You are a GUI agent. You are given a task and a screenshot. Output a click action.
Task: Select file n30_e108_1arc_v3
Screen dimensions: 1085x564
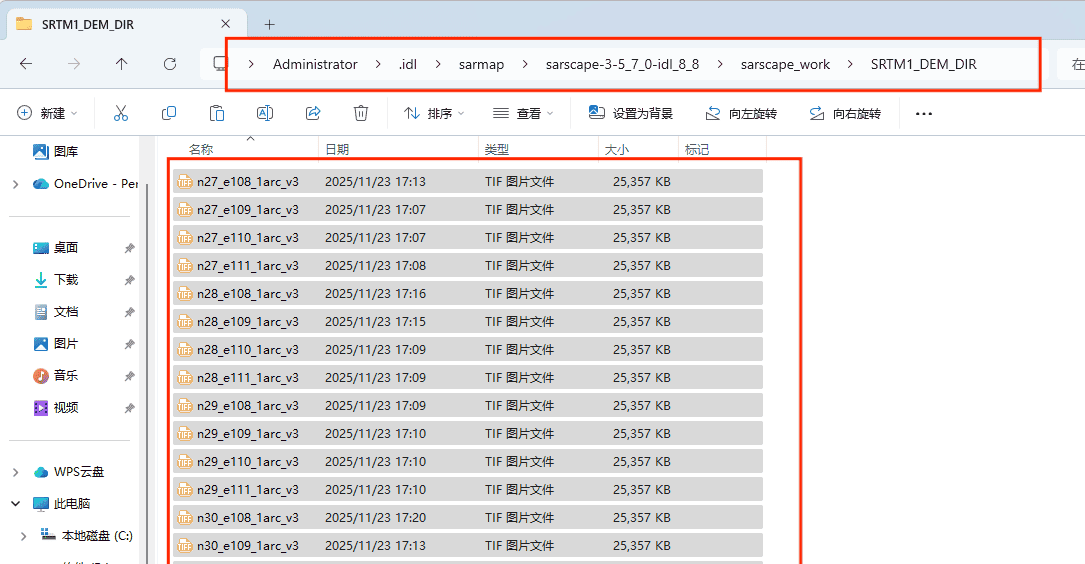[468, 518]
